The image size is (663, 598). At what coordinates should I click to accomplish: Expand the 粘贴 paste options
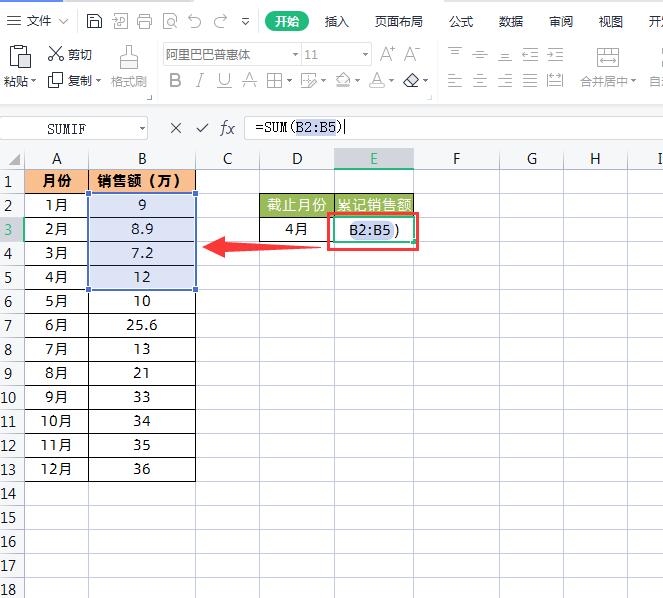coord(33,80)
